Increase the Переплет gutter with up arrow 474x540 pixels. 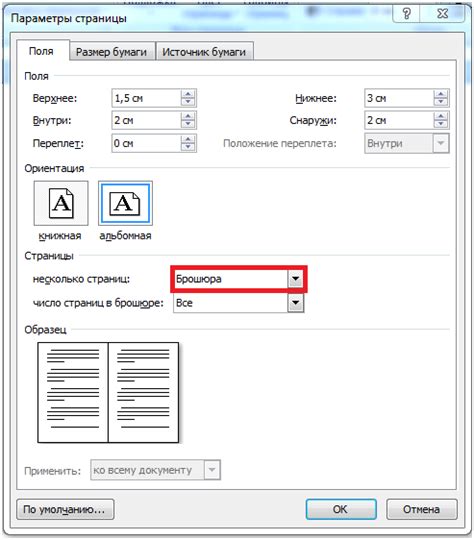click(188, 139)
